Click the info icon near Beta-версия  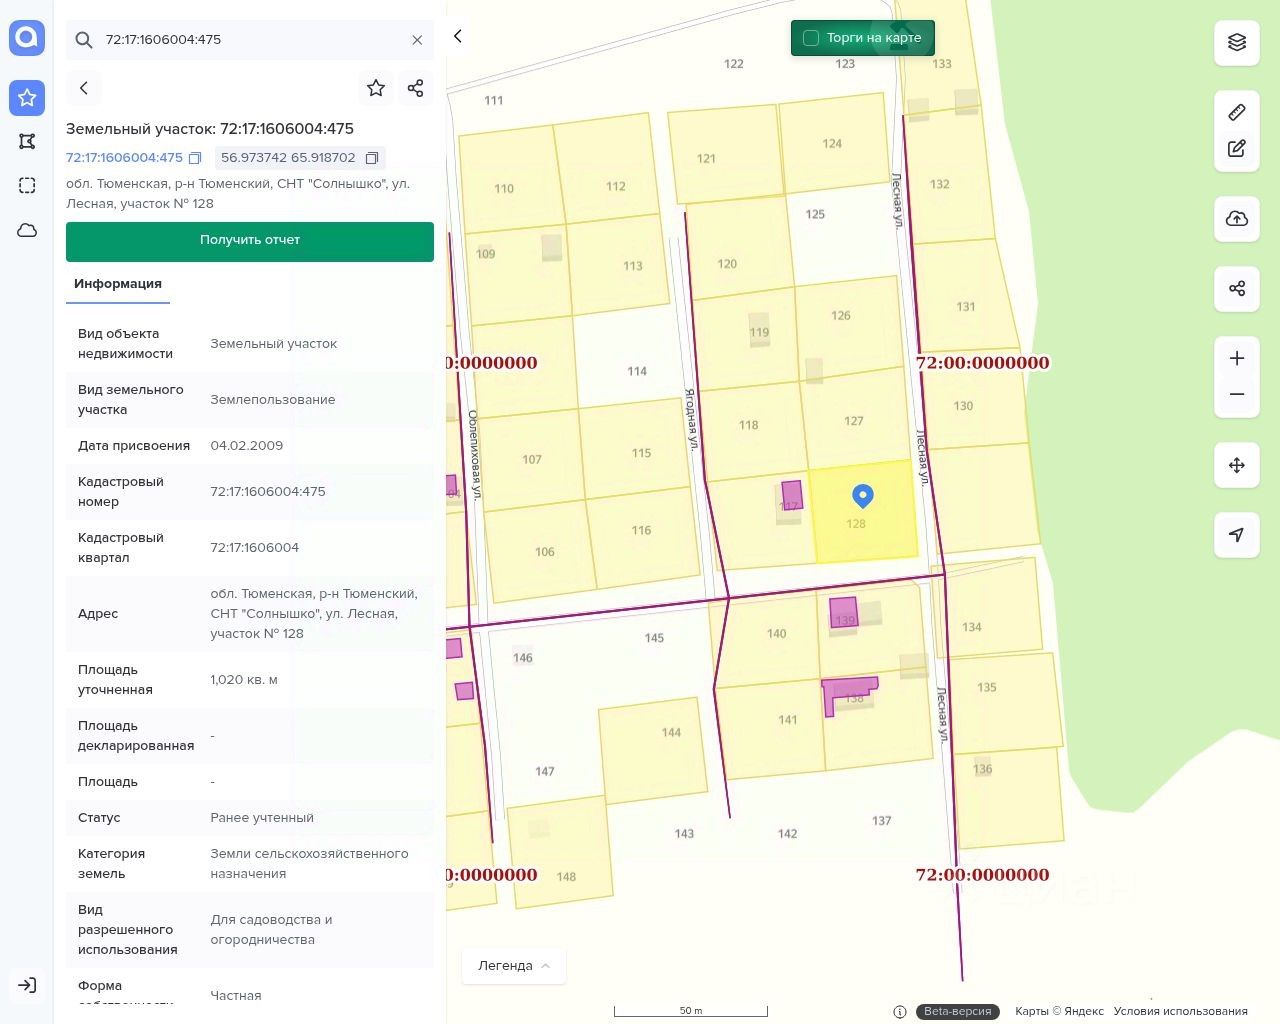[x=900, y=1011]
